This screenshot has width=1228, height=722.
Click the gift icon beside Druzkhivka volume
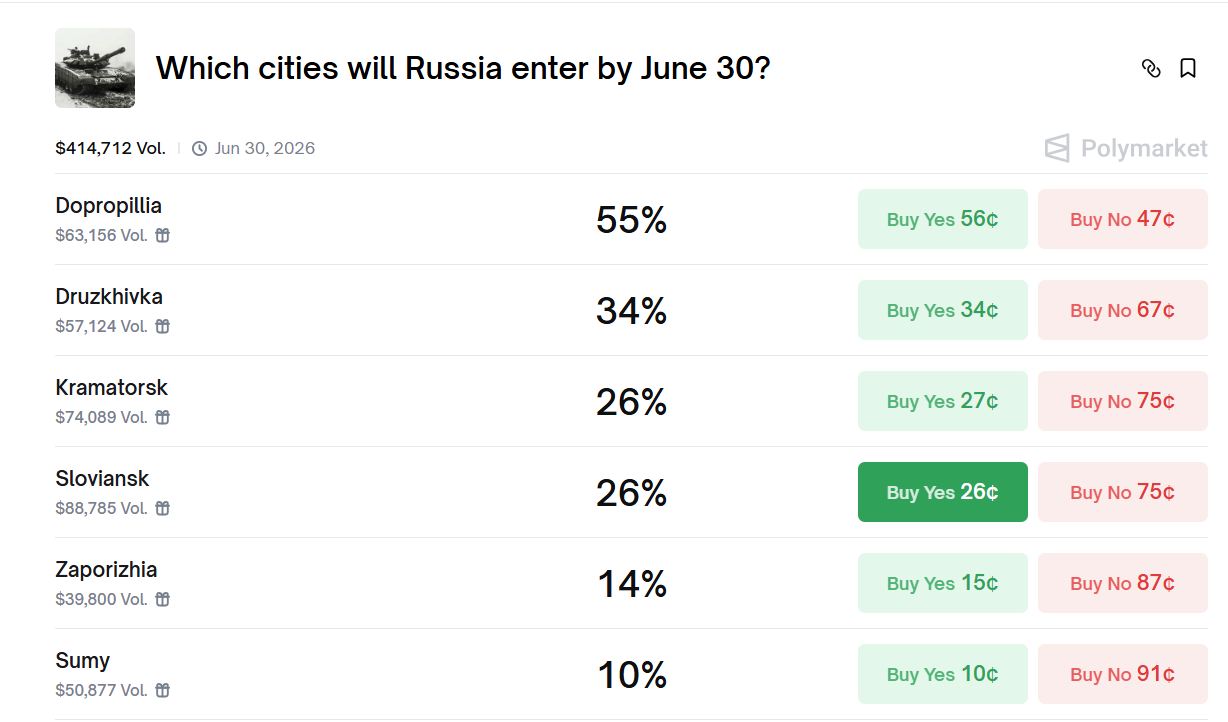click(162, 327)
